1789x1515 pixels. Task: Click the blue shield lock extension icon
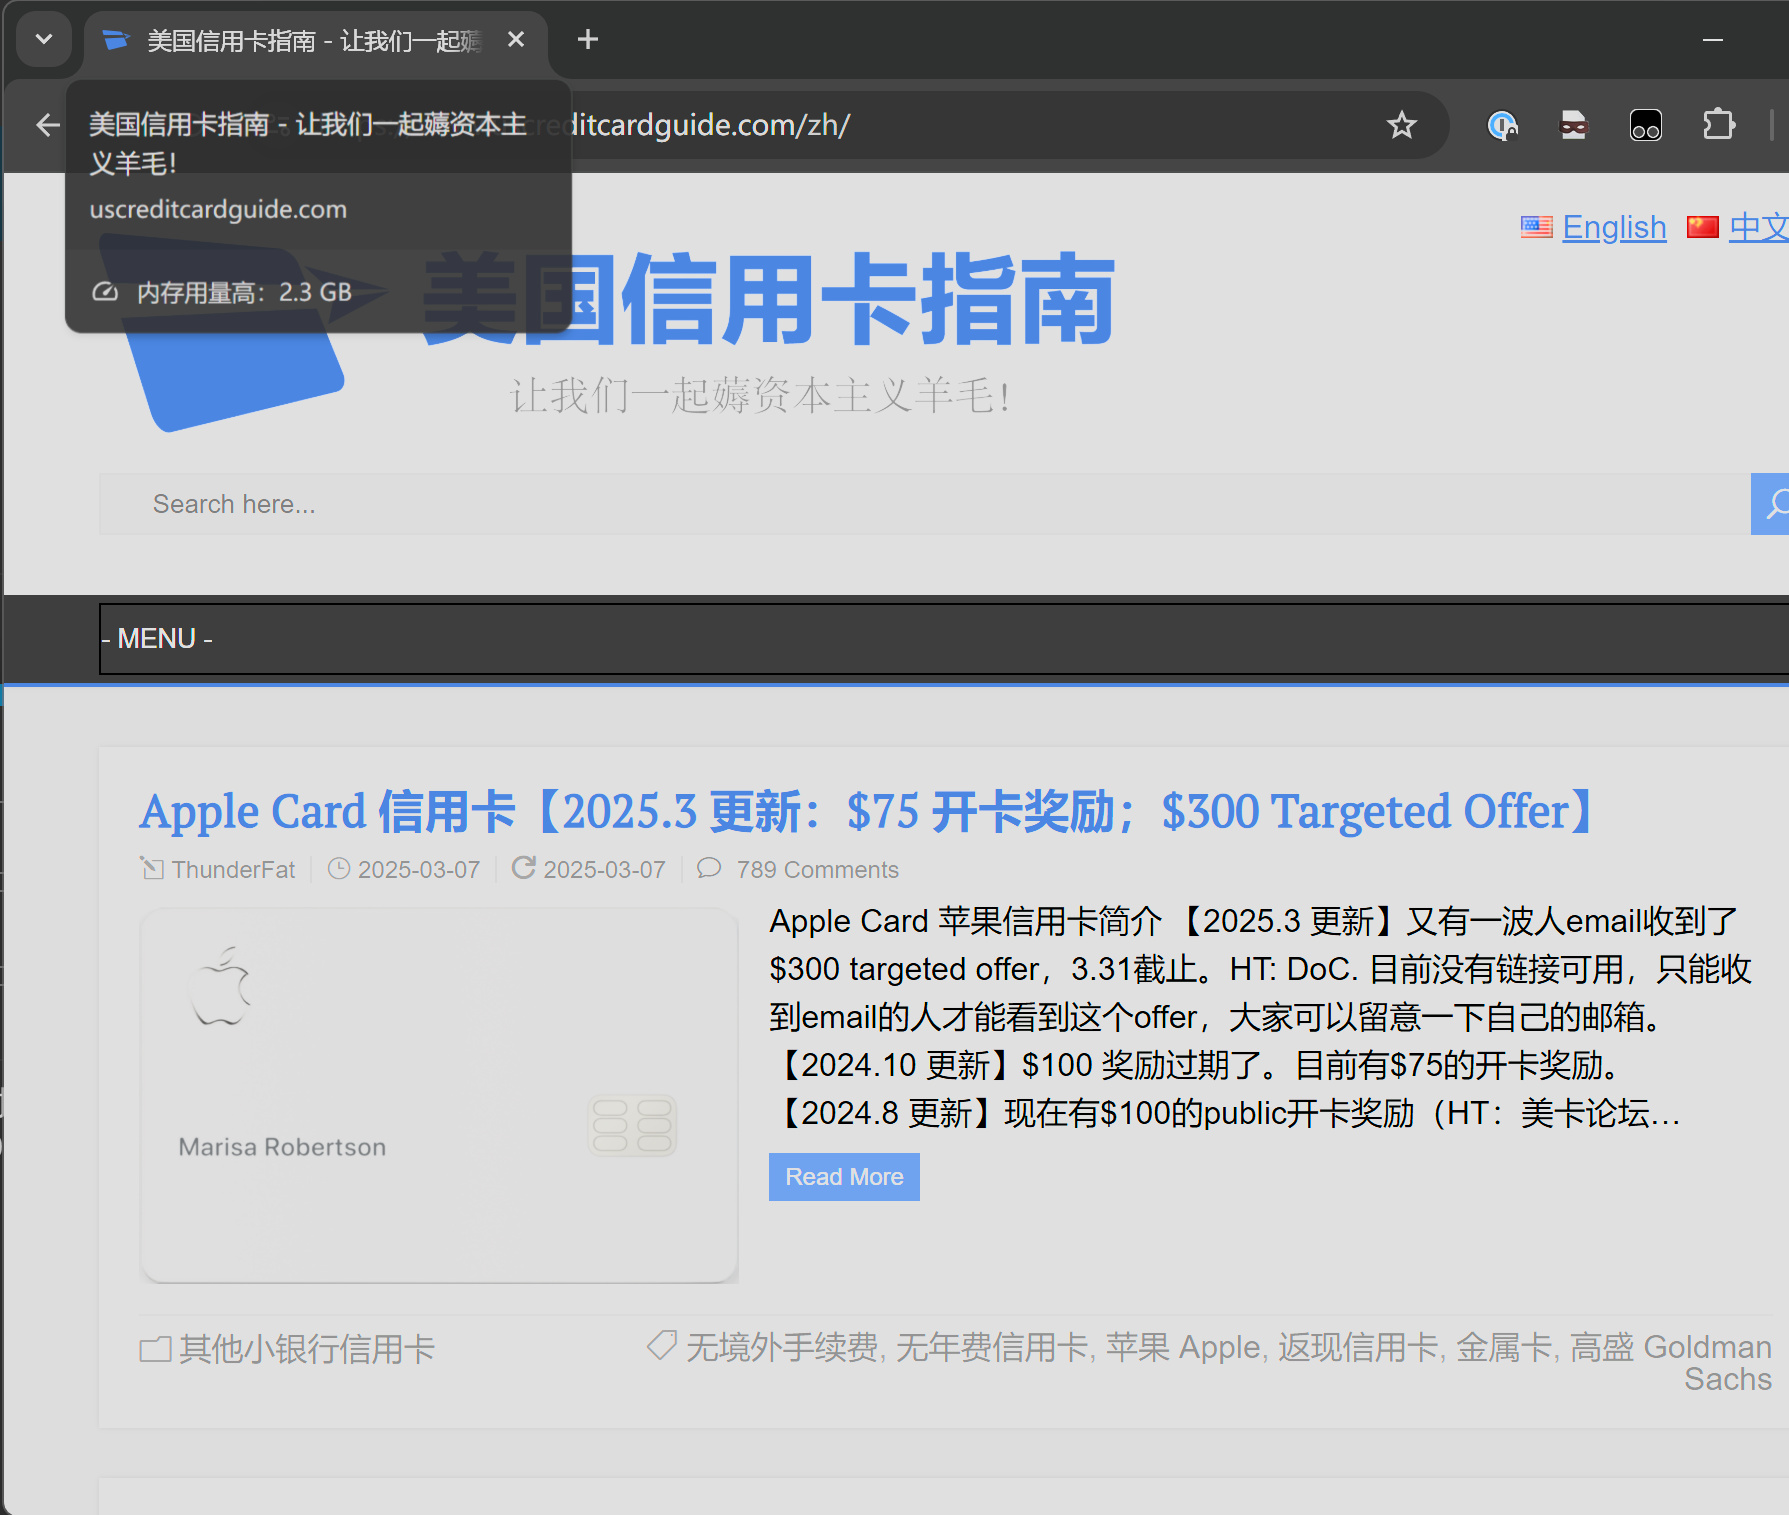point(1502,125)
